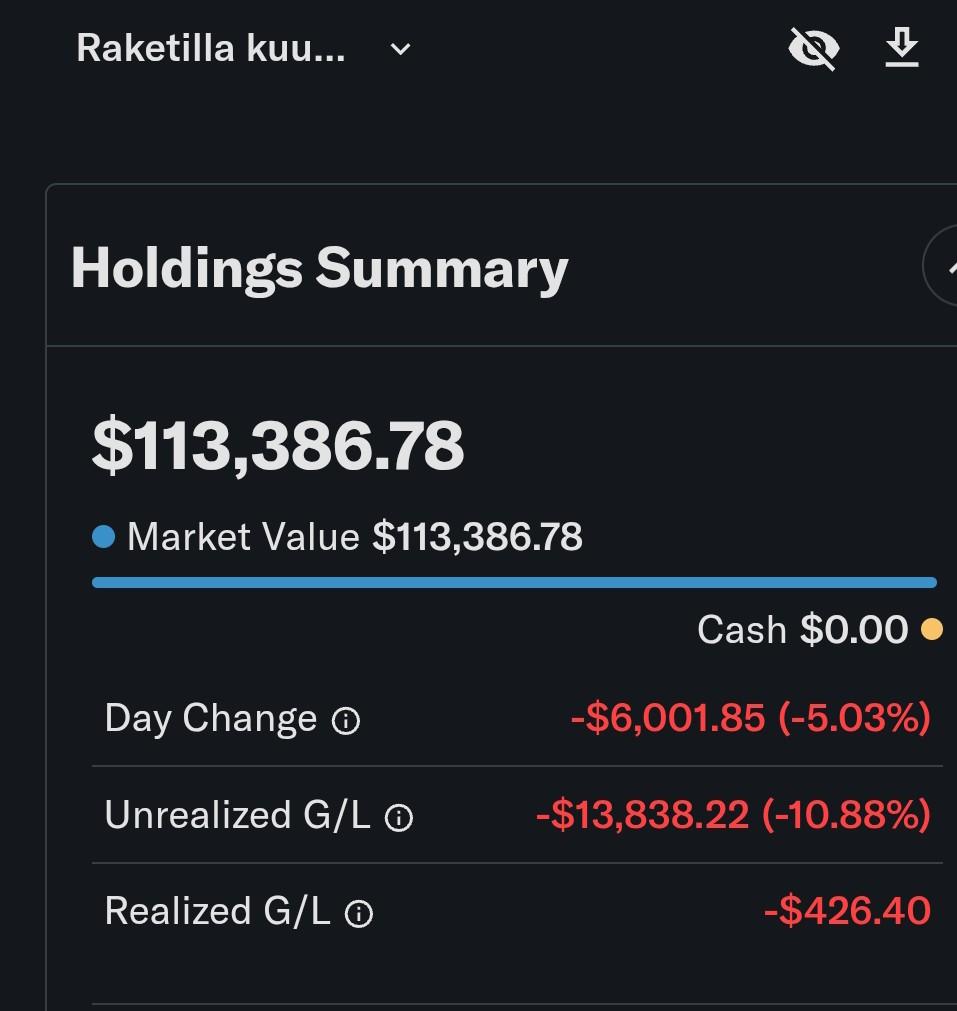
Task: Click the Realized G/L -$426.40 value
Action: [x=846, y=911]
